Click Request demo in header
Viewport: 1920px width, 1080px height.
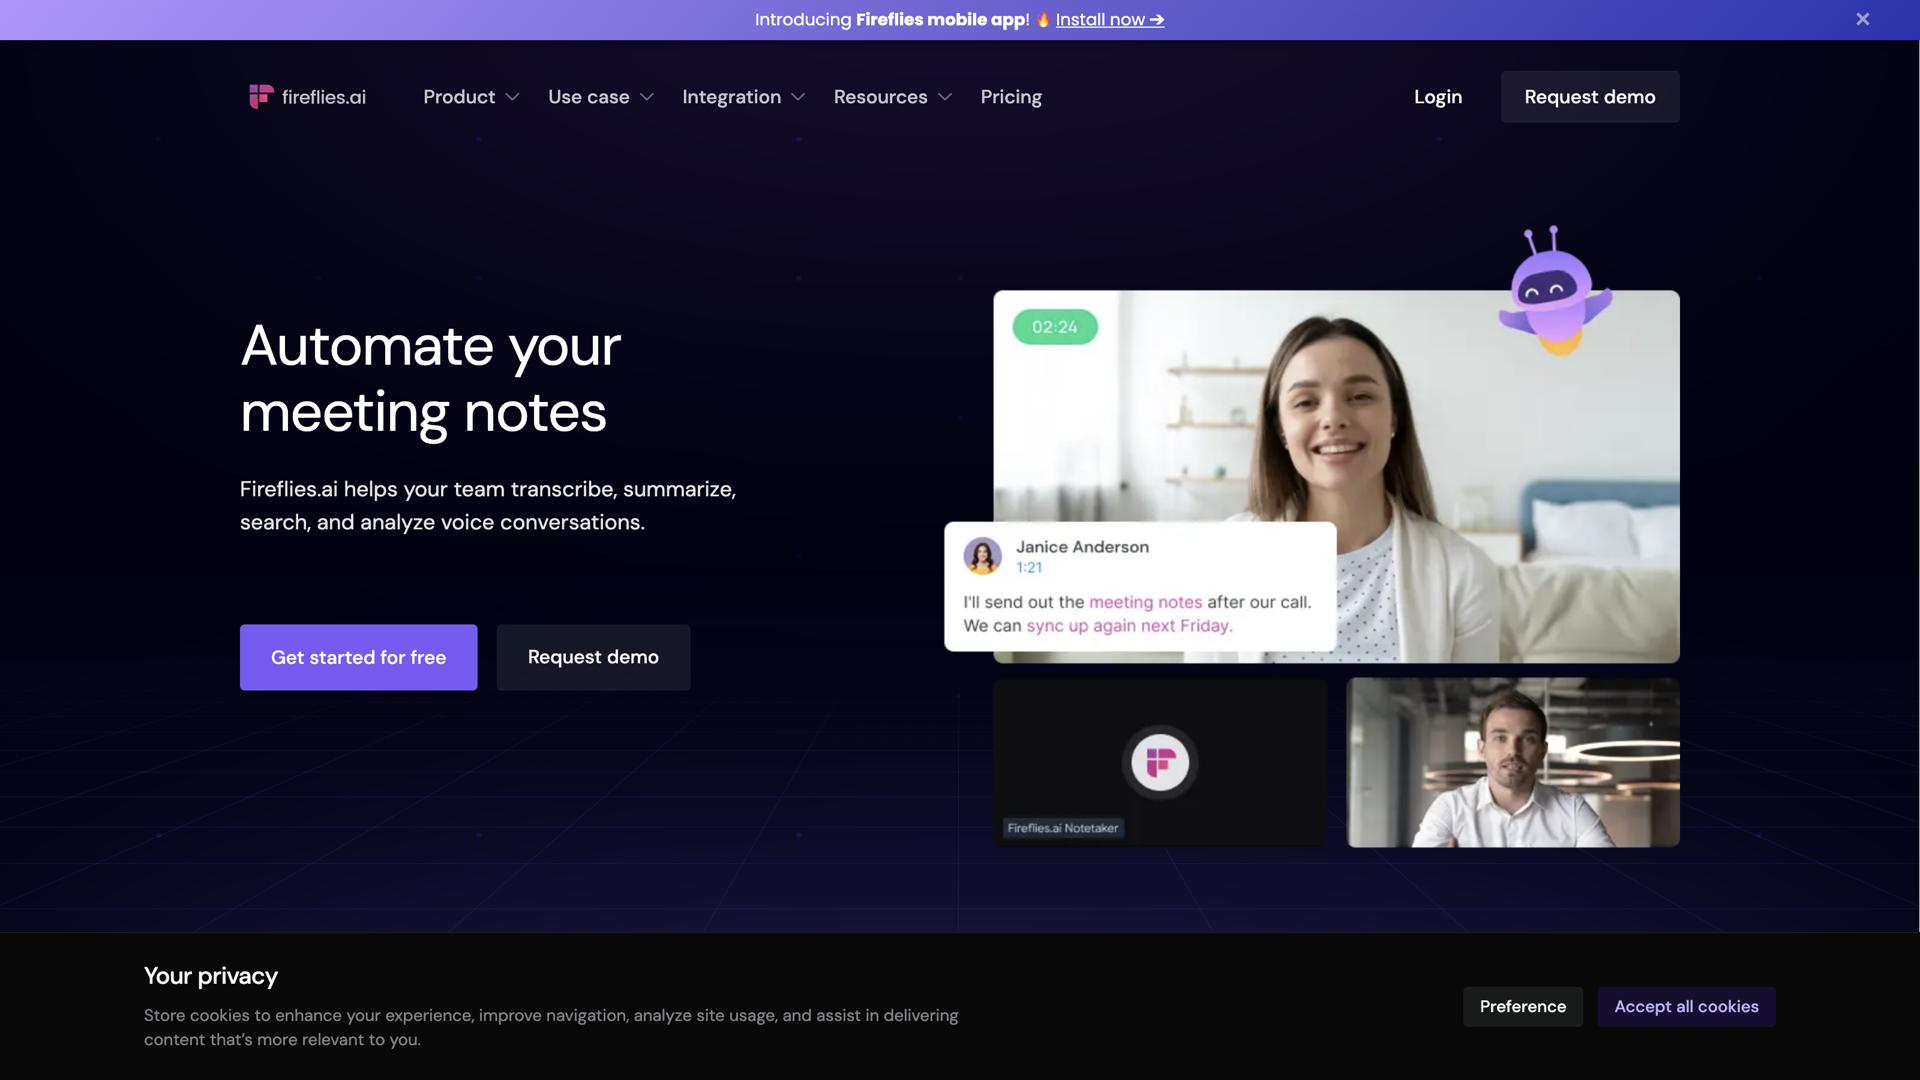click(x=1589, y=97)
